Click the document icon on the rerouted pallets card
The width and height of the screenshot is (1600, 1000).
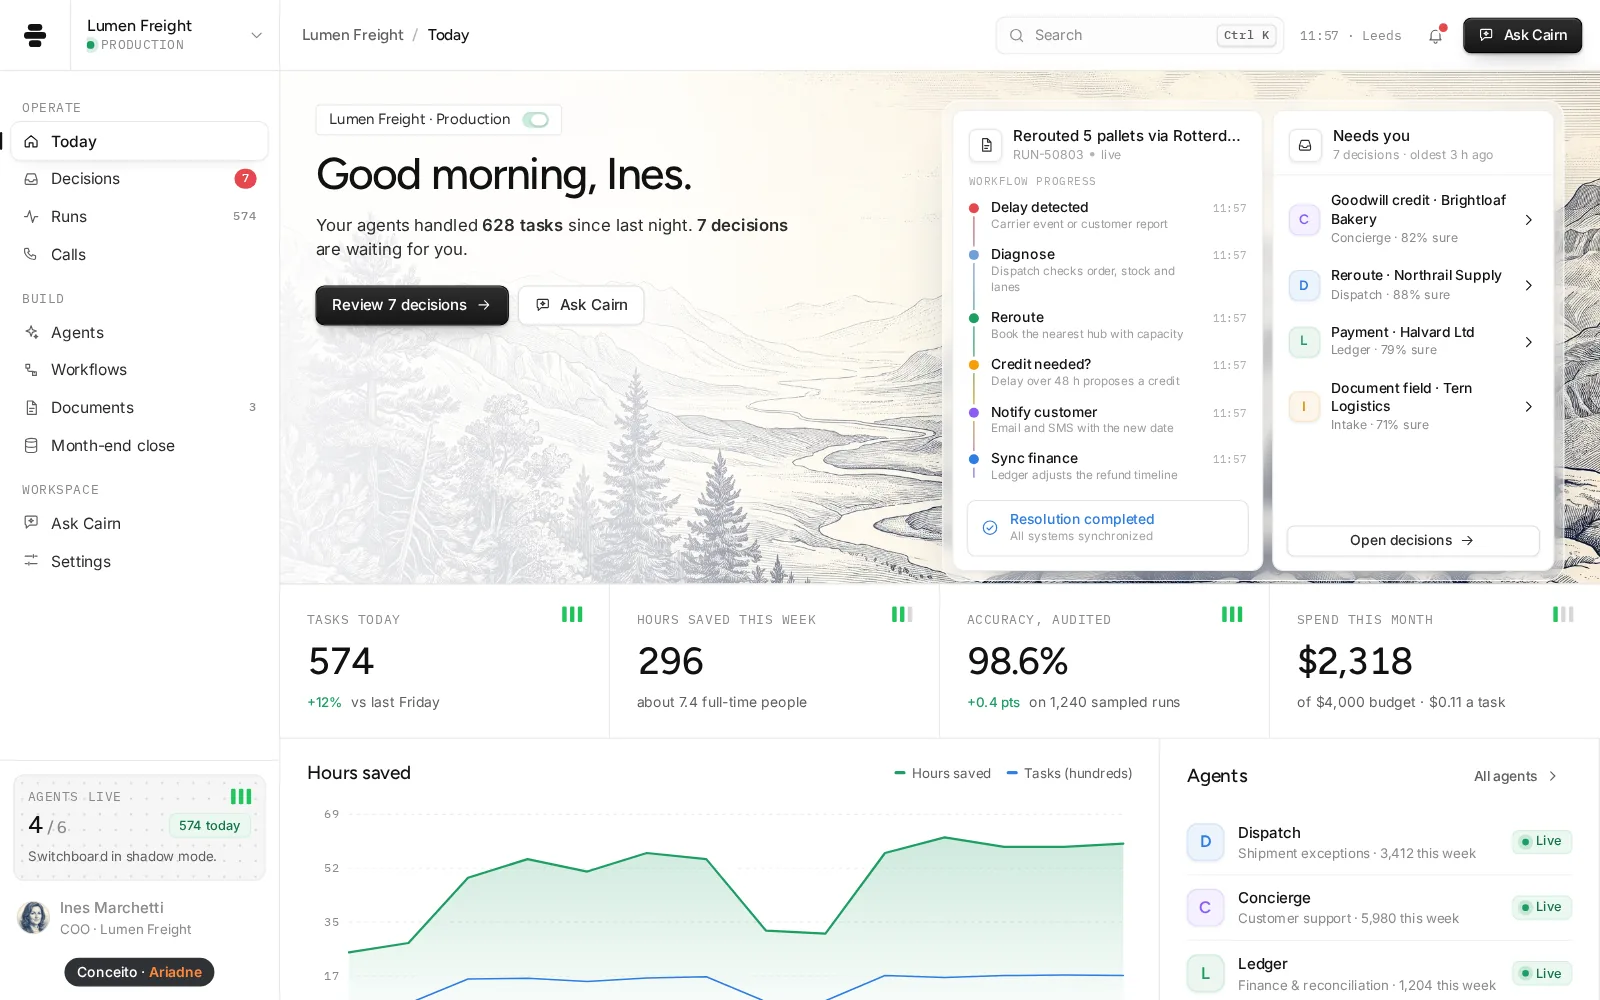point(986,145)
